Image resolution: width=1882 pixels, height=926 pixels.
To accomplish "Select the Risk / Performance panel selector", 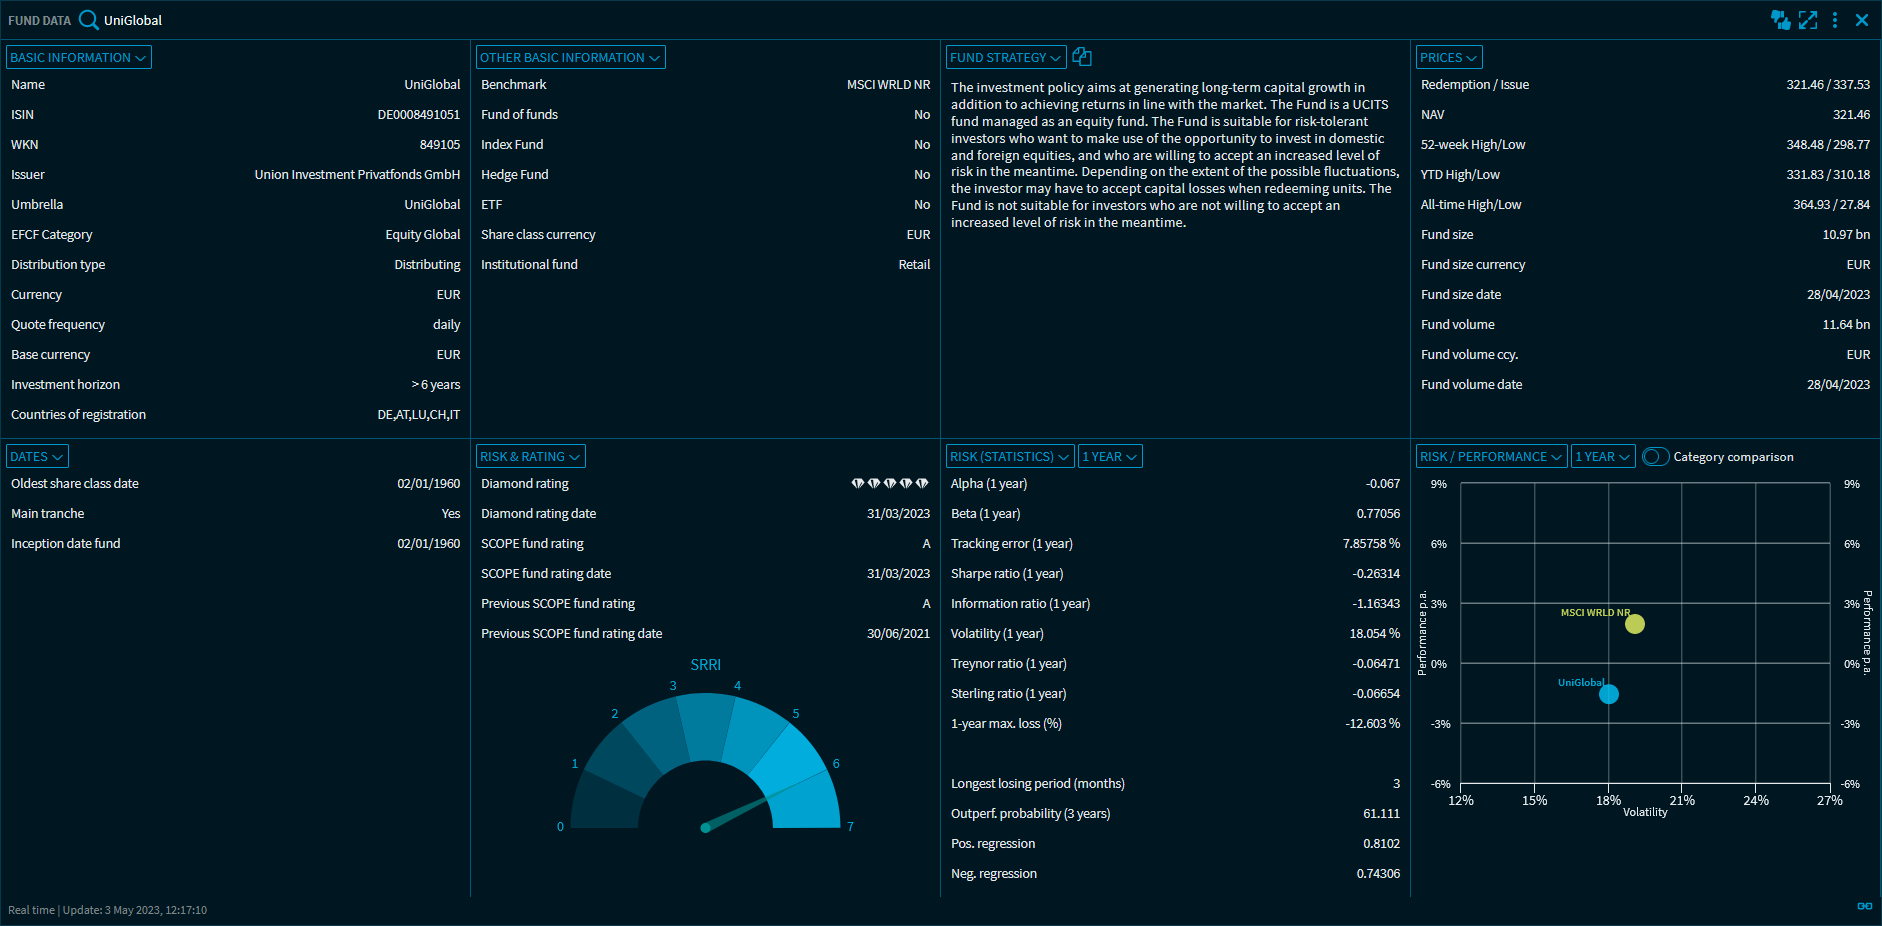I will click(x=1490, y=457).
